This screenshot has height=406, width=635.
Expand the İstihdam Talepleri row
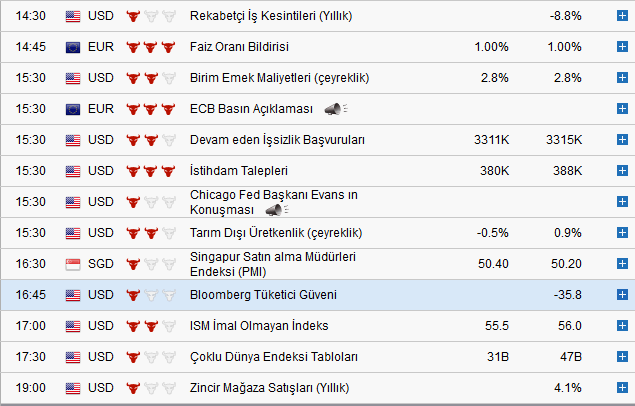(621, 171)
